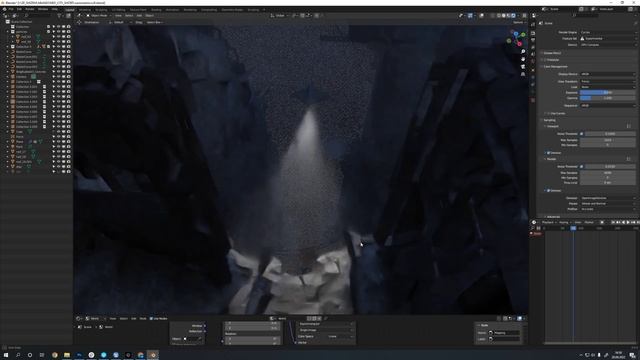Open Device dropdown (GPU Compute)
Screen dimensions: 640x360
[607, 44]
